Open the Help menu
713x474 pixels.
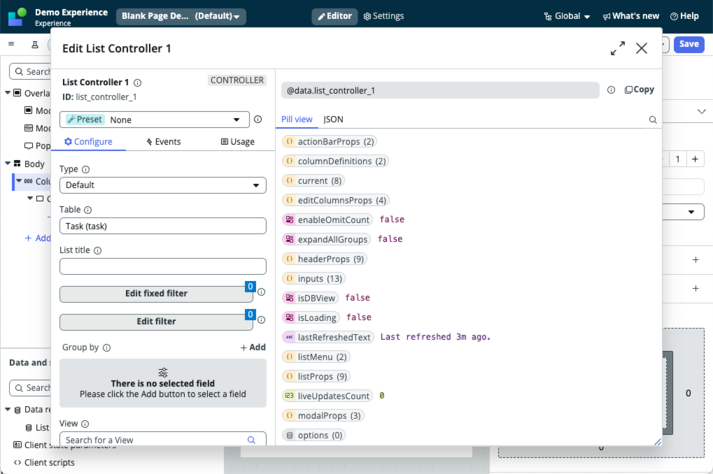point(684,16)
